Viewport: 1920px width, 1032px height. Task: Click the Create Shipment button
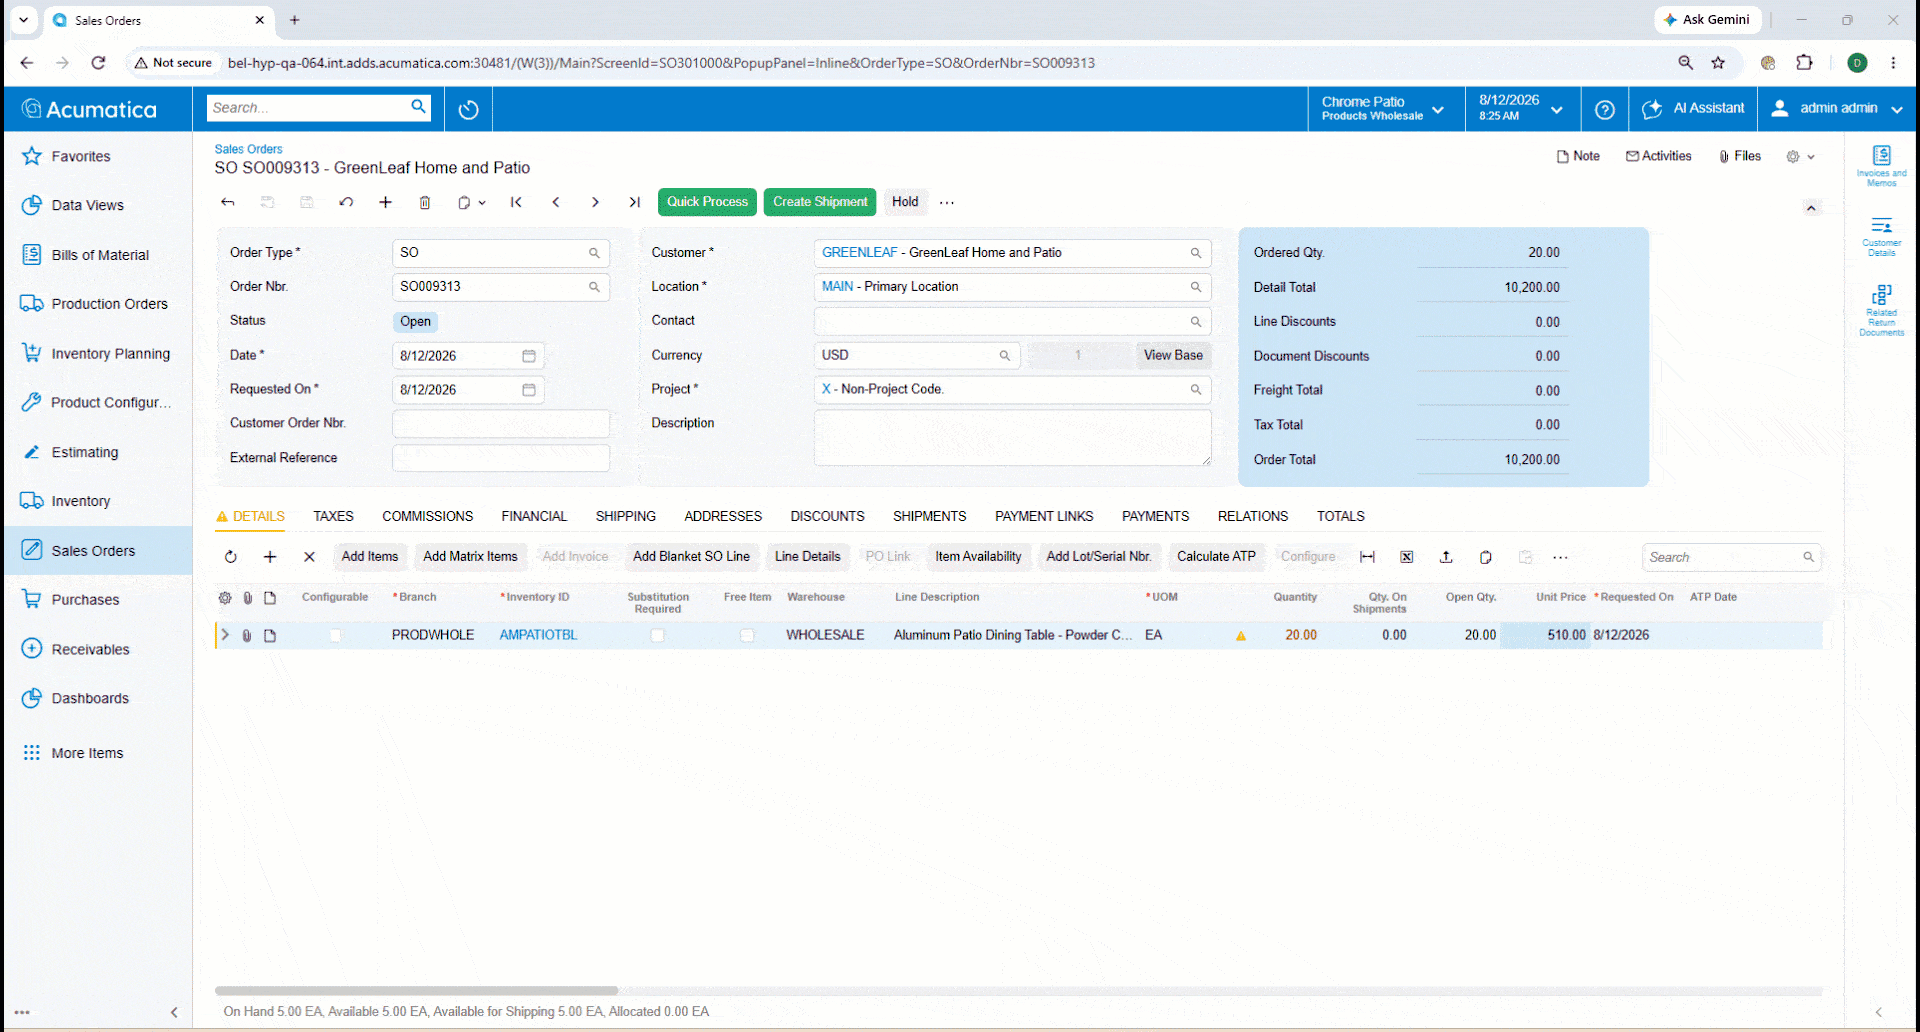click(820, 202)
